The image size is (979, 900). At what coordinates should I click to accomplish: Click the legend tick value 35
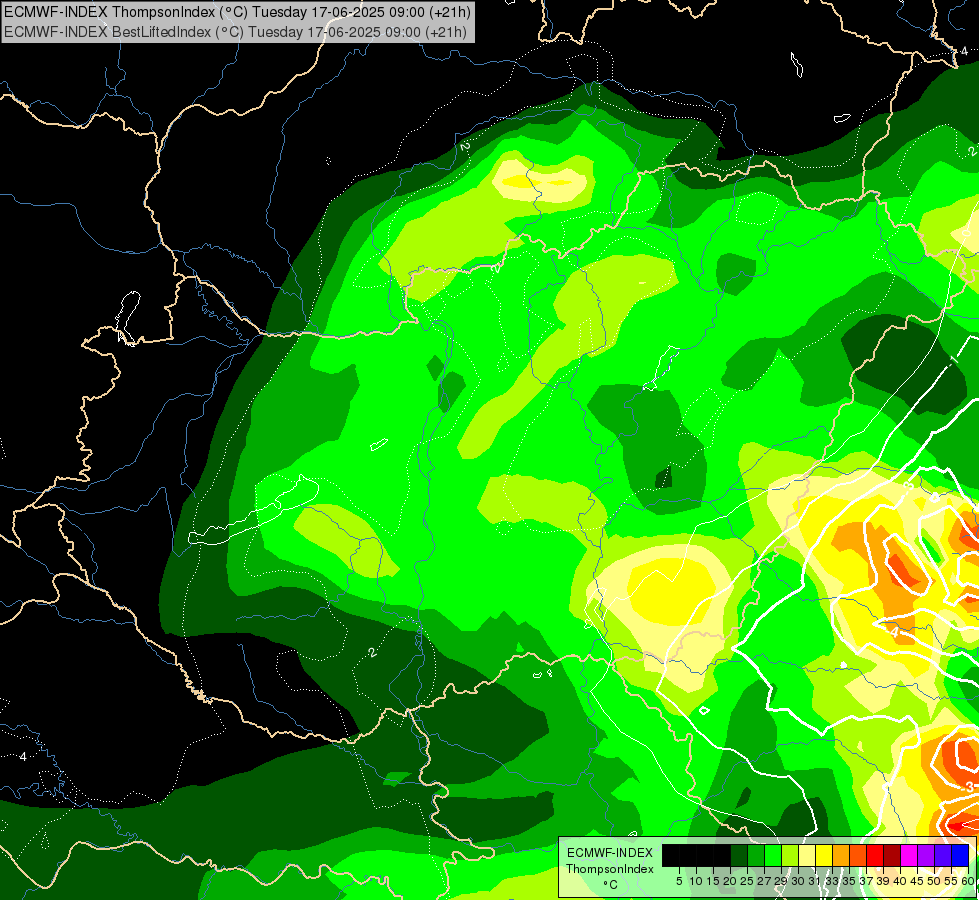[849, 881]
